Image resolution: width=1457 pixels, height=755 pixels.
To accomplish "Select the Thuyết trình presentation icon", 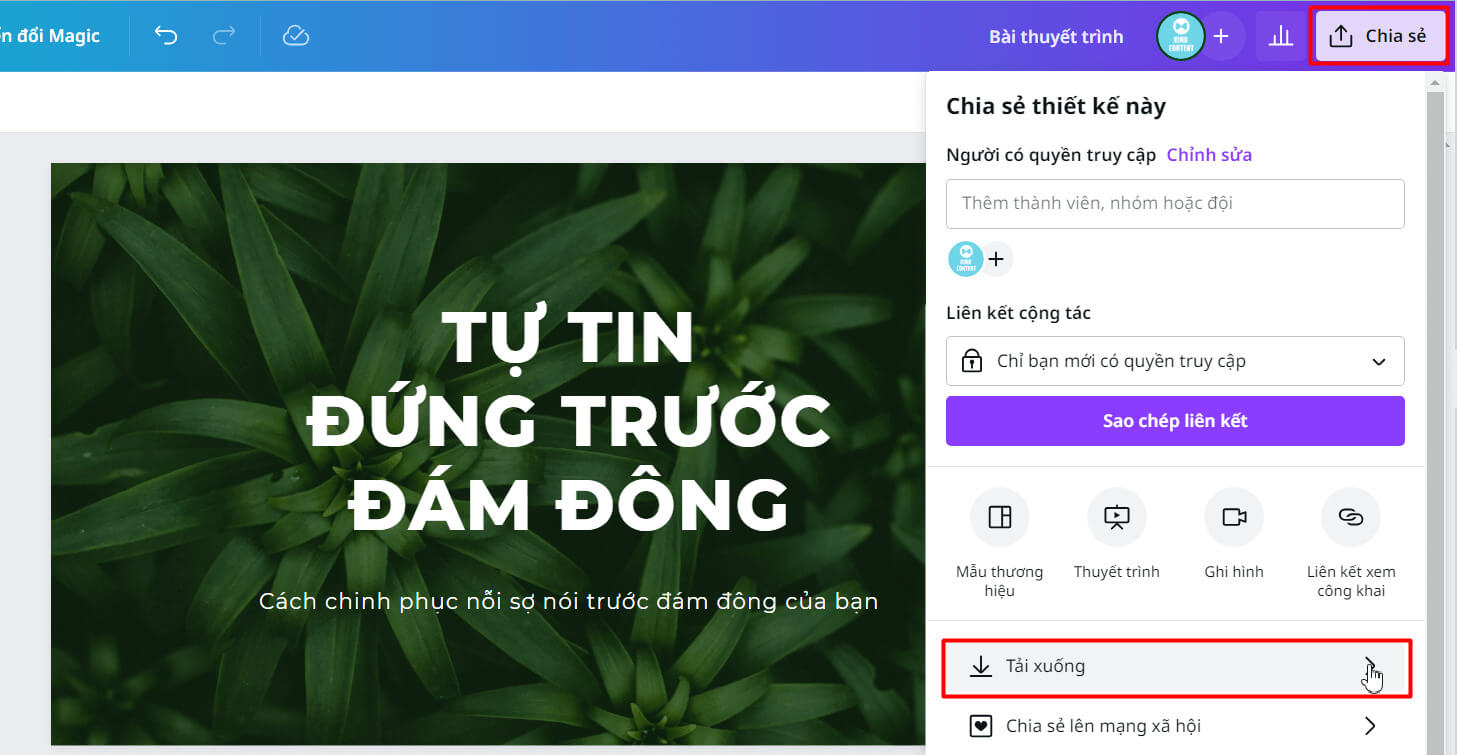I will pos(1116,517).
